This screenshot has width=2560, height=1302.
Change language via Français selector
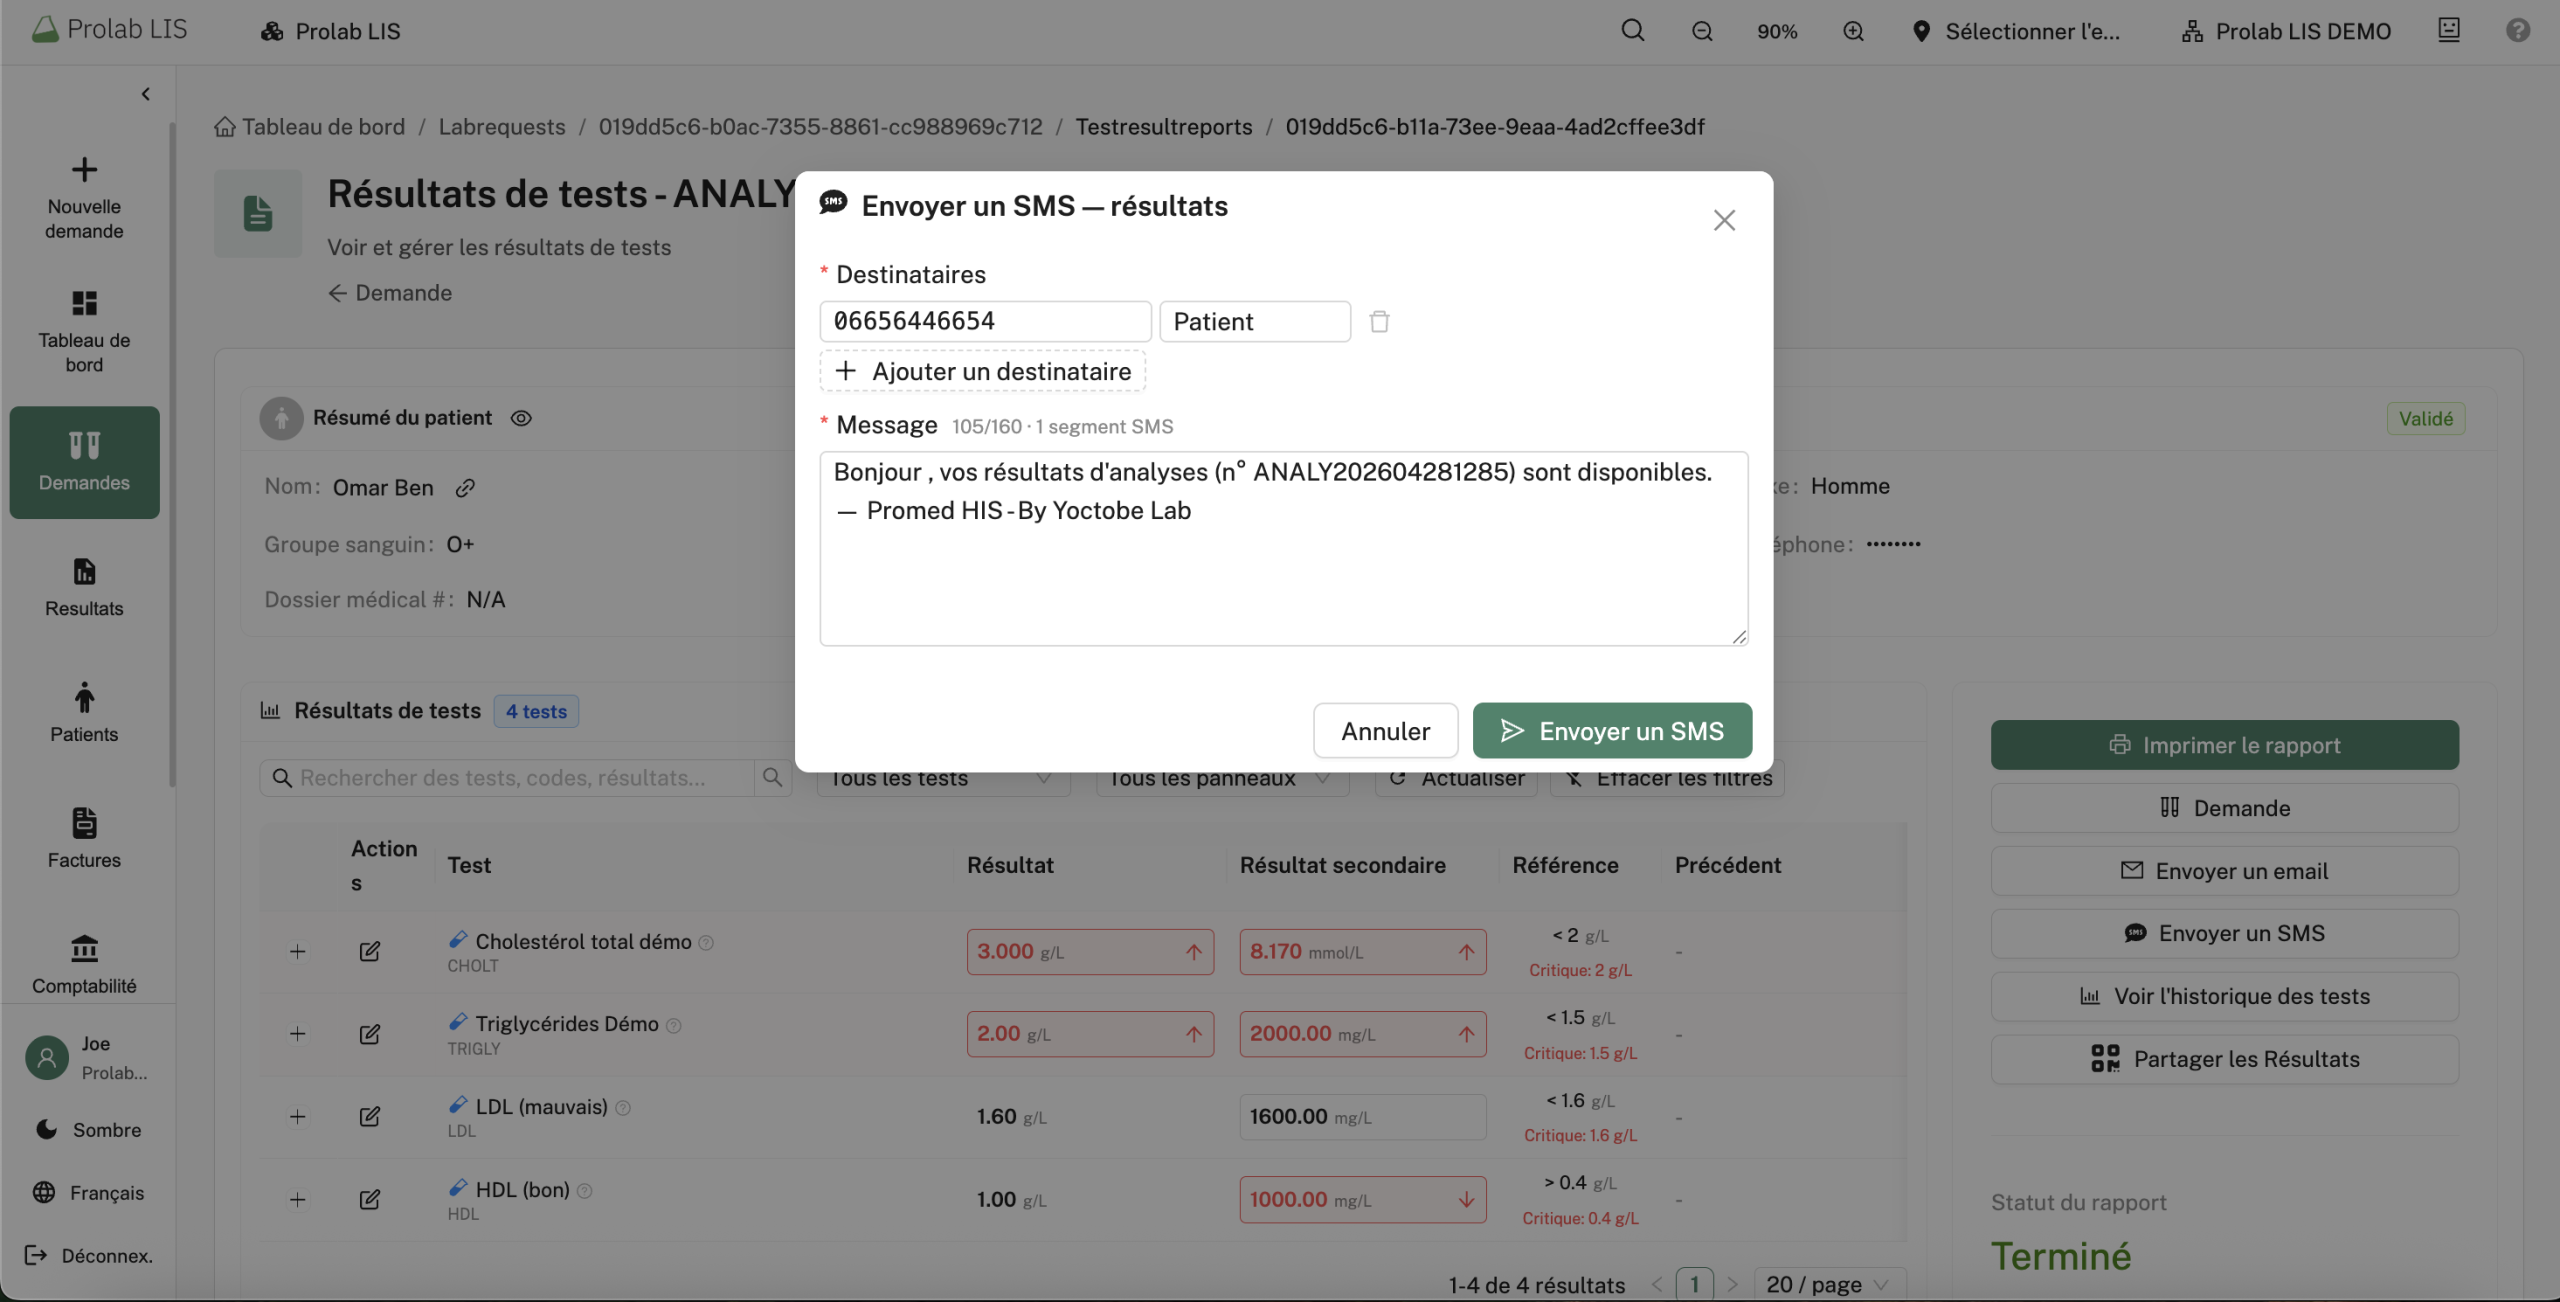click(88, 1193)
